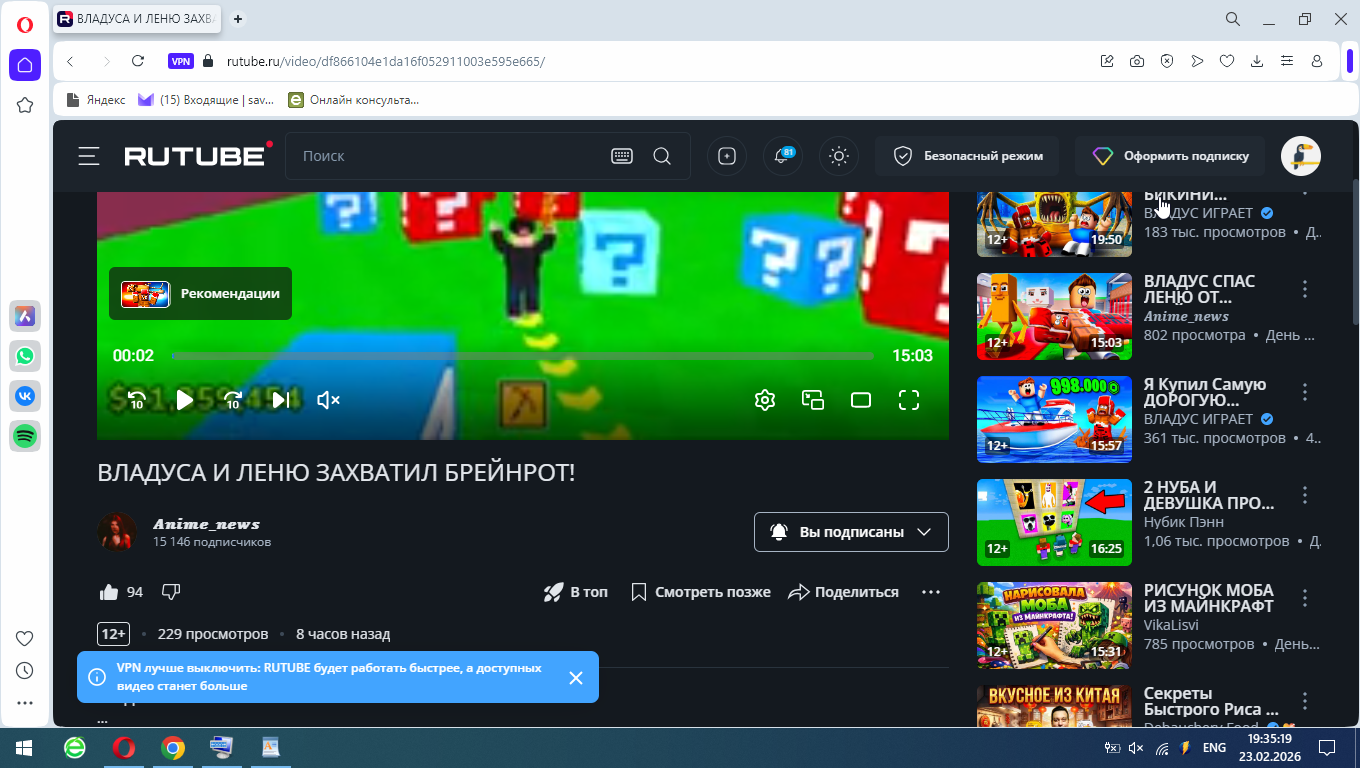Switch to theater mode

861,400
